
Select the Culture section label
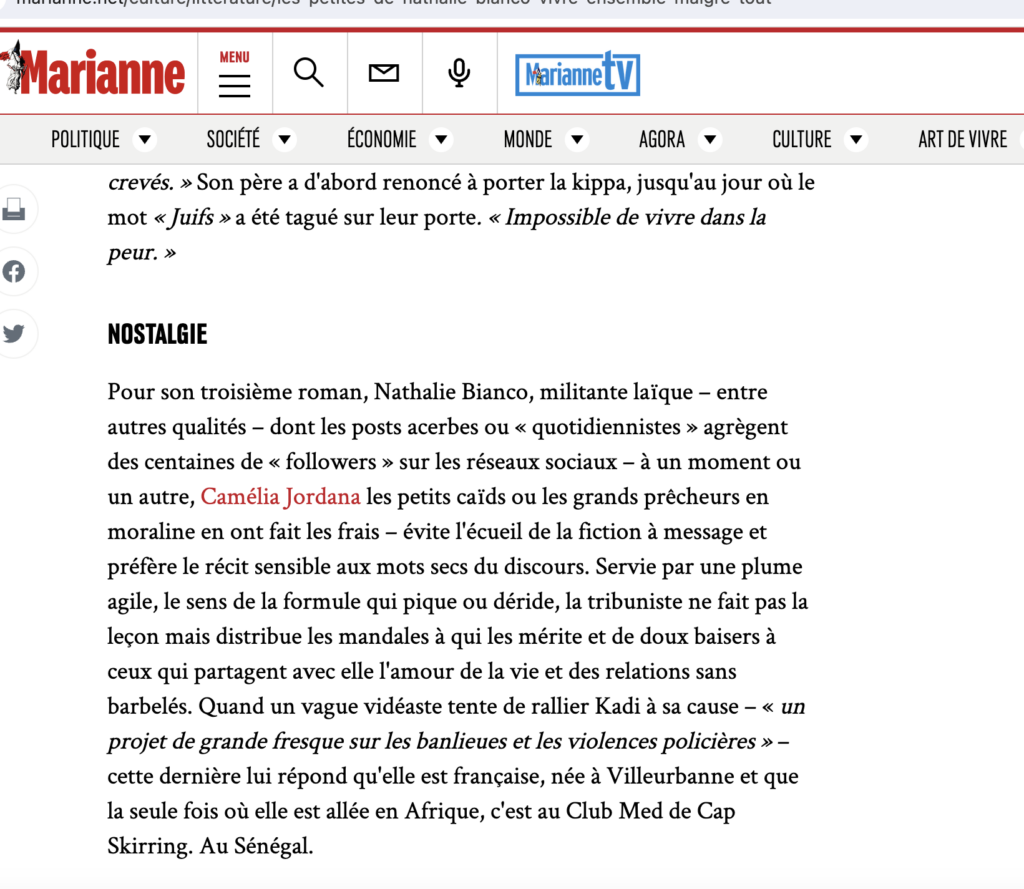(x=801, y=140)
